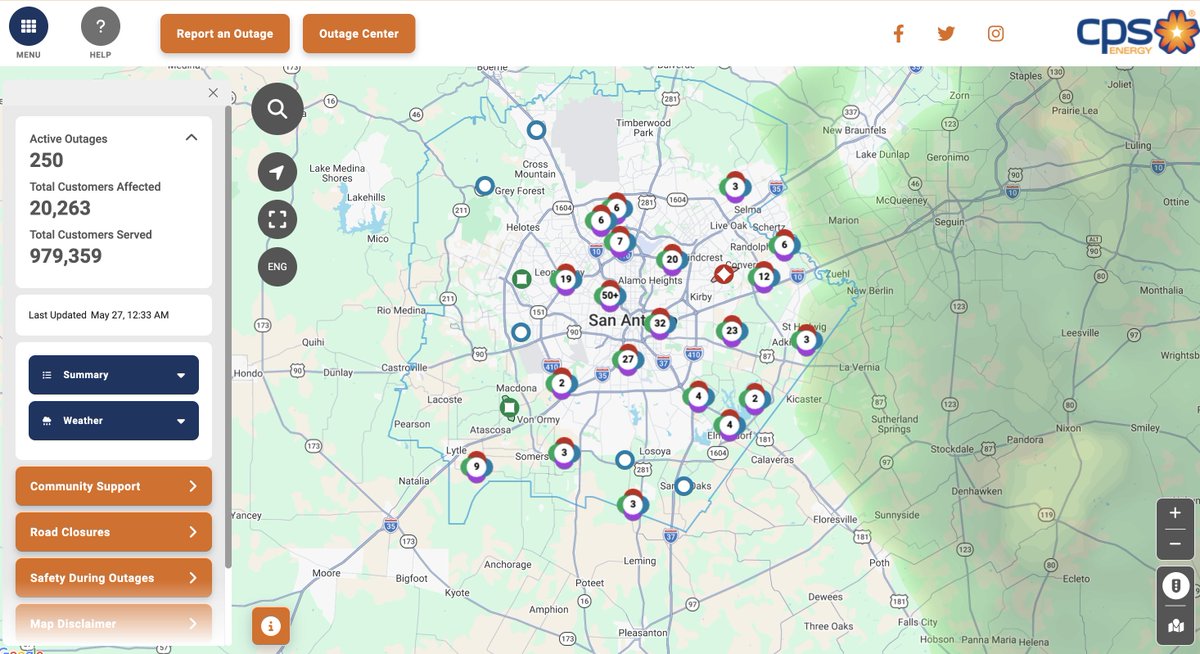Open Community Support section
1200x654 pixels.
[114, 486]
